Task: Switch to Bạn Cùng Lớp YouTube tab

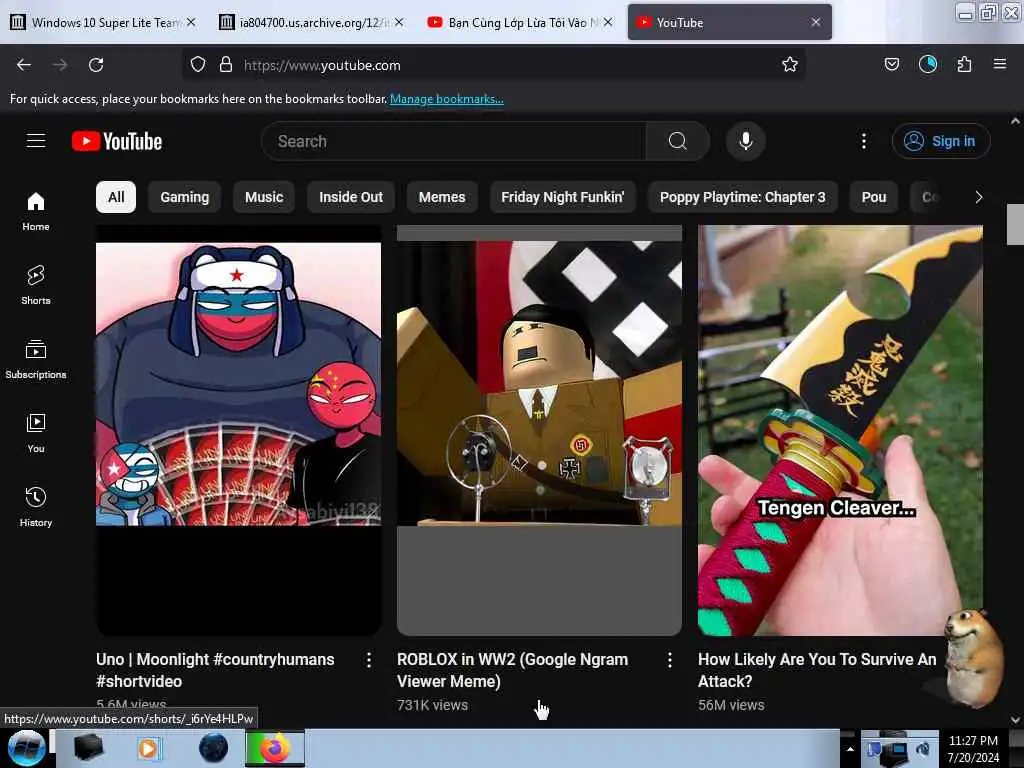Action: coord(520,22)
